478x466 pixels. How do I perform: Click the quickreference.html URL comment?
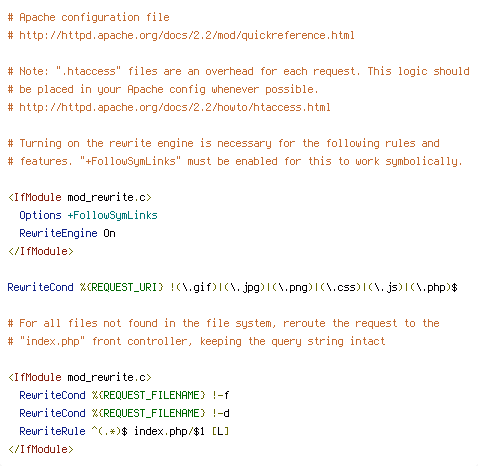tap(181, 35)
